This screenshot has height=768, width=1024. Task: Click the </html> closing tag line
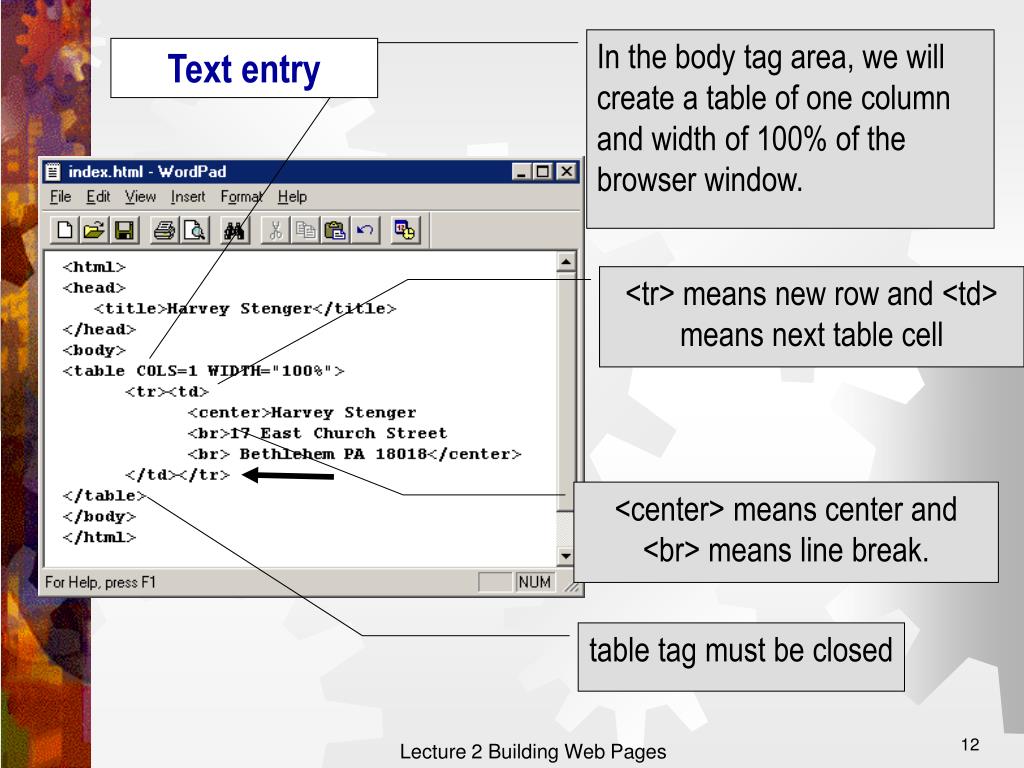click(99, 538)
